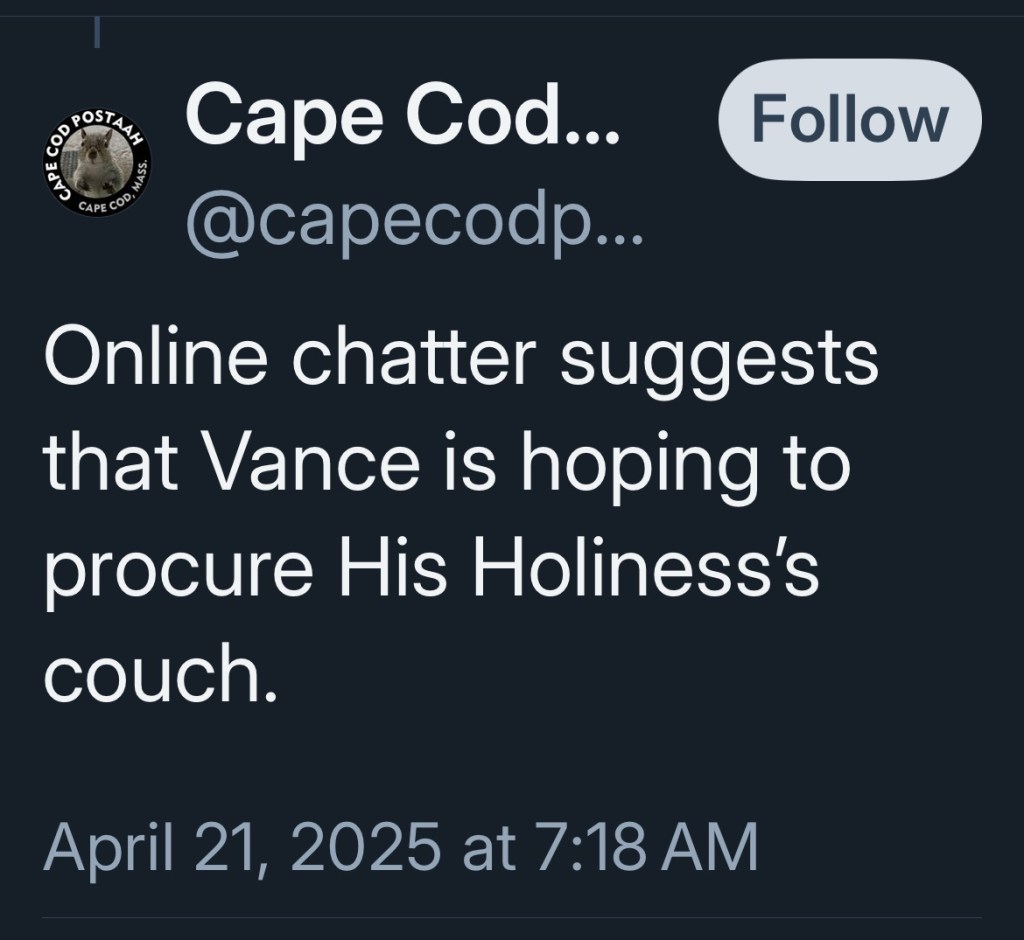Click the word "suggests" in the tweet
Image resolution: width=1024 pixels, height=940 pixels.
click(718, 362)
